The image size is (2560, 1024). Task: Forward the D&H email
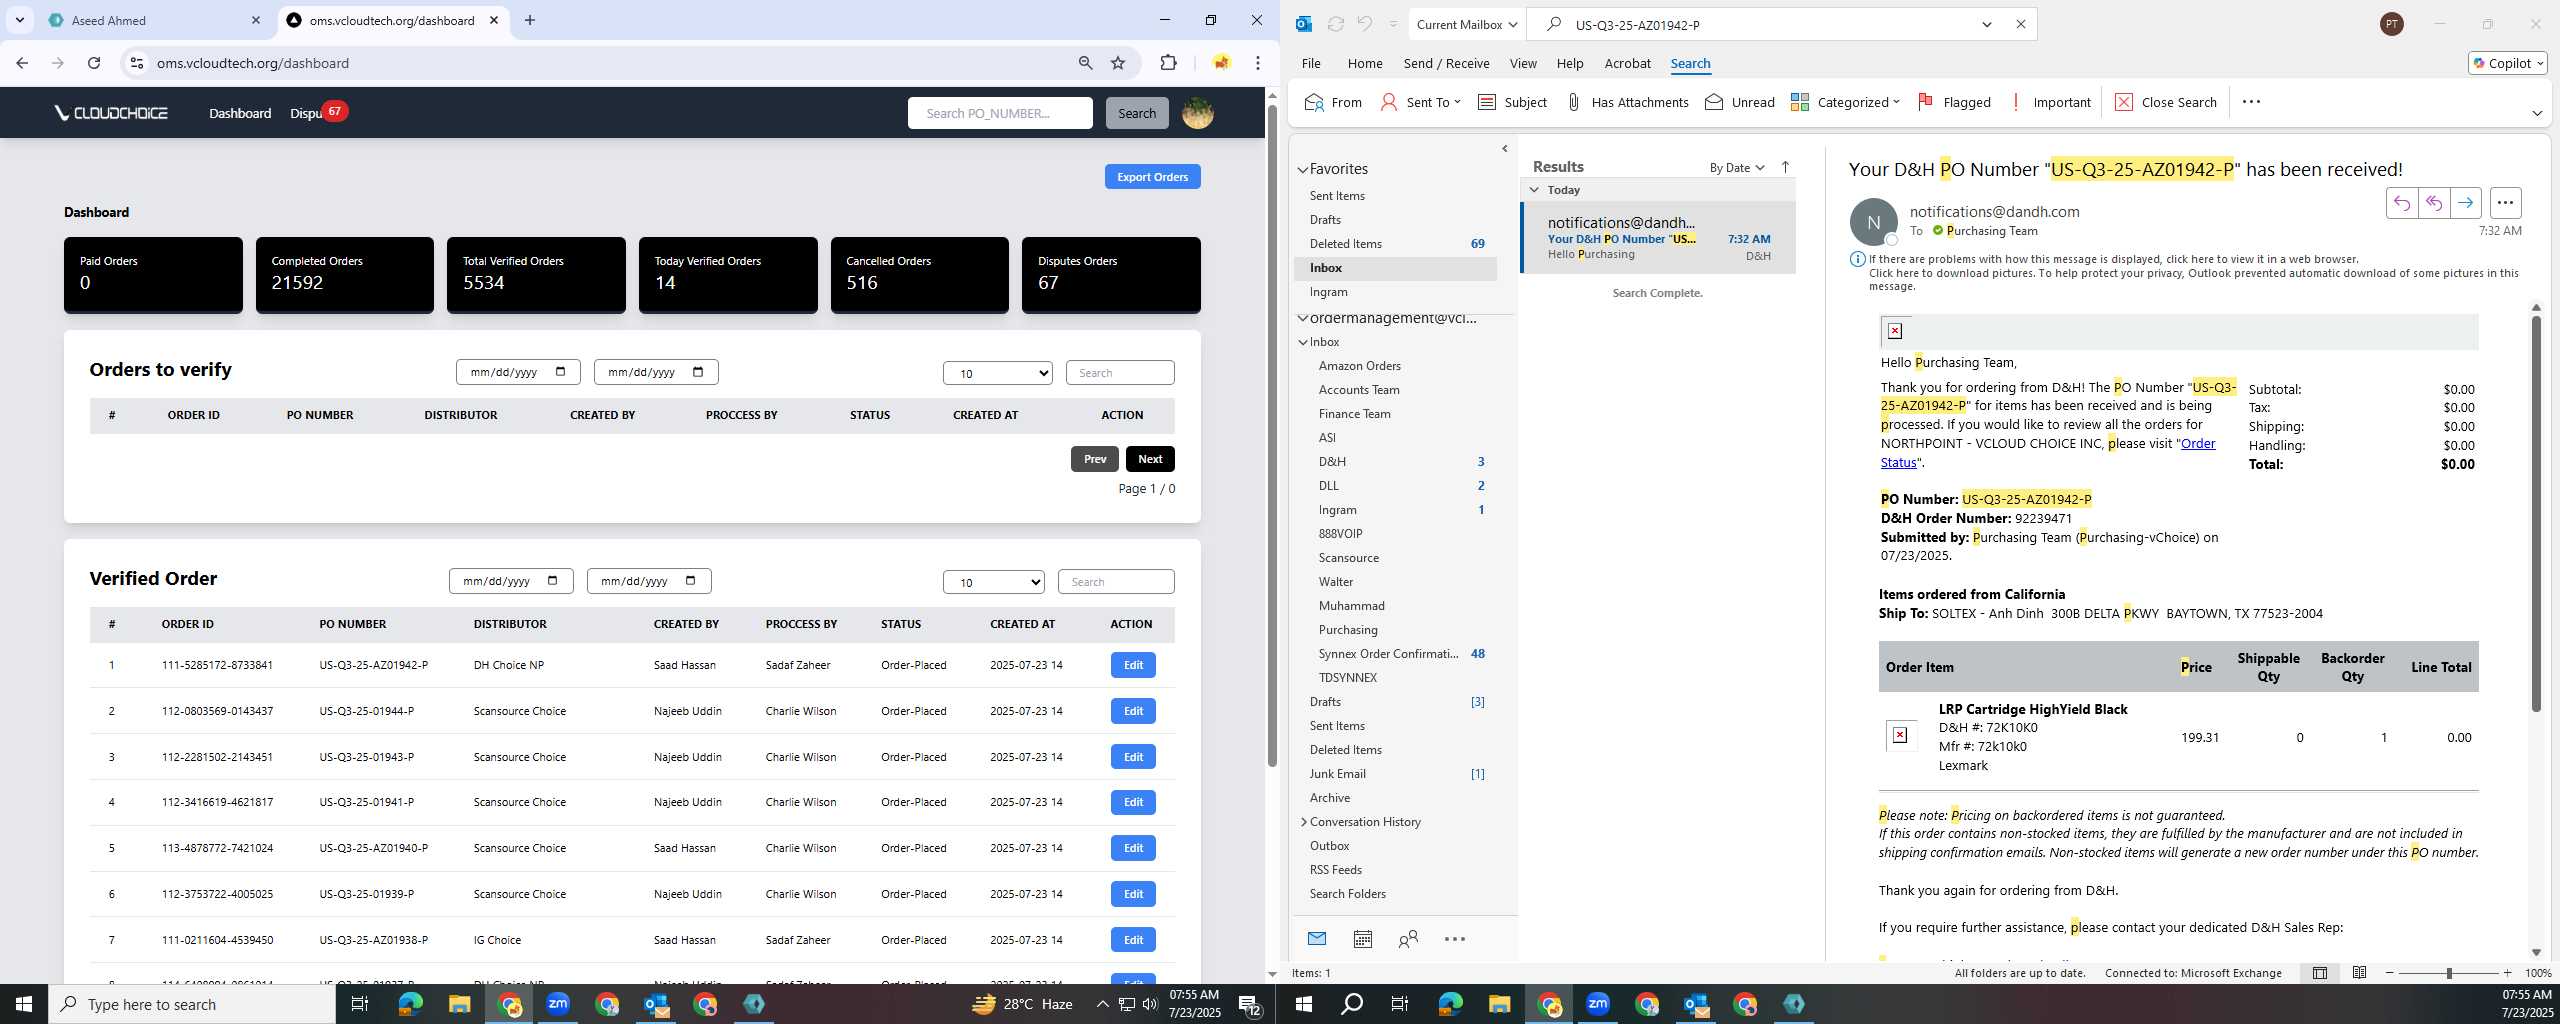[x=2465, y=203]
